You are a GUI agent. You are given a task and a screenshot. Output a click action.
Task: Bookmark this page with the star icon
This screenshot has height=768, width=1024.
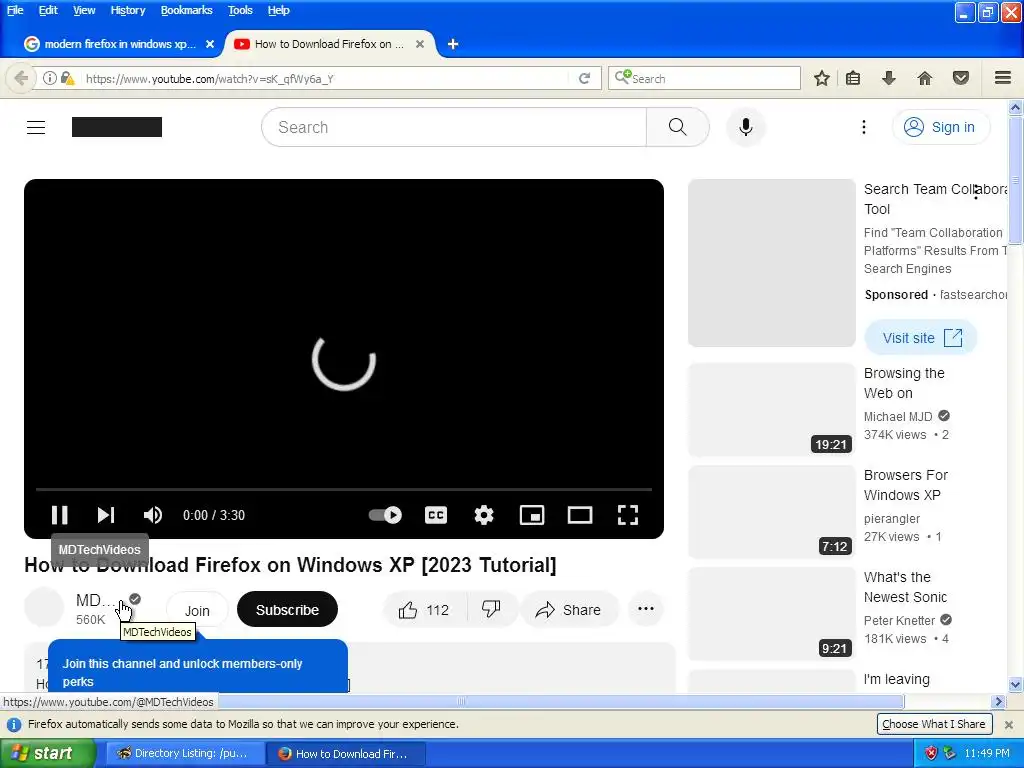tap(822, 78)
